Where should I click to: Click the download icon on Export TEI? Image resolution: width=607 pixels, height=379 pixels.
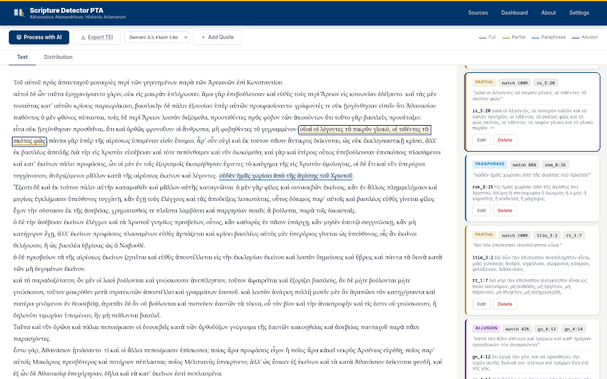click(83, 37)
